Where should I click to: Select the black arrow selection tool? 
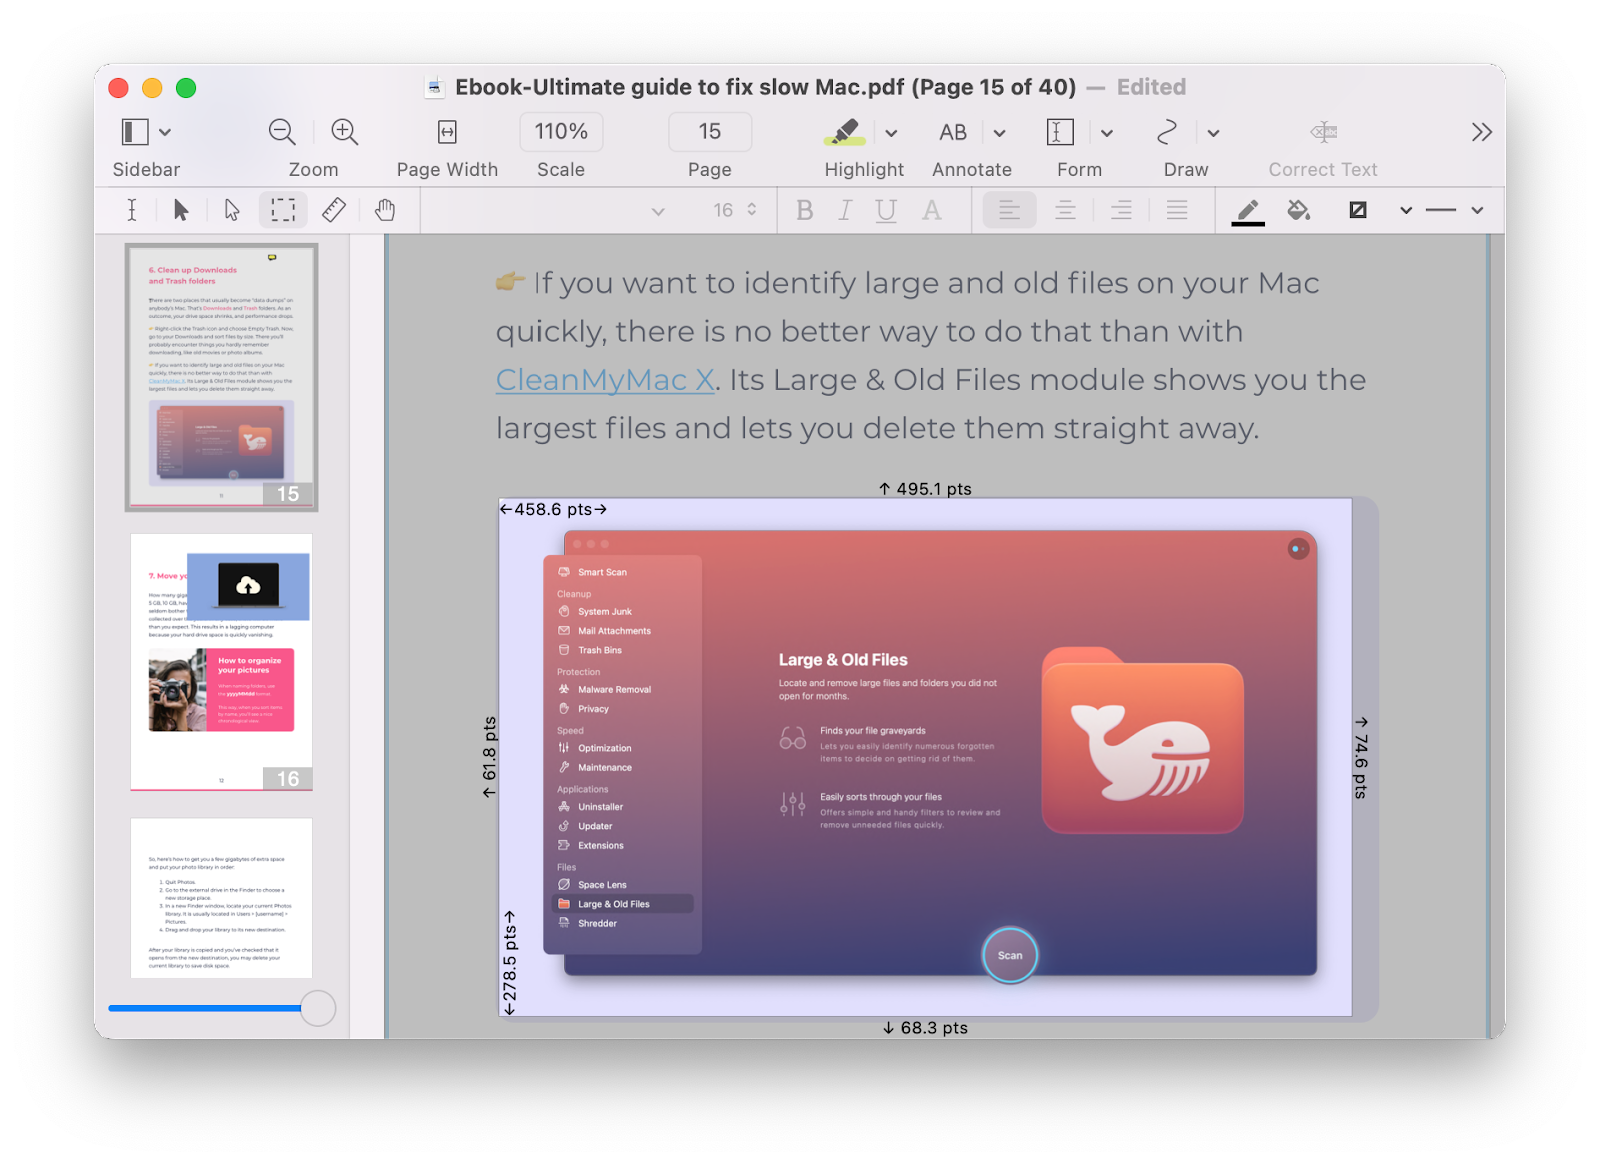(x=181, y=210)
